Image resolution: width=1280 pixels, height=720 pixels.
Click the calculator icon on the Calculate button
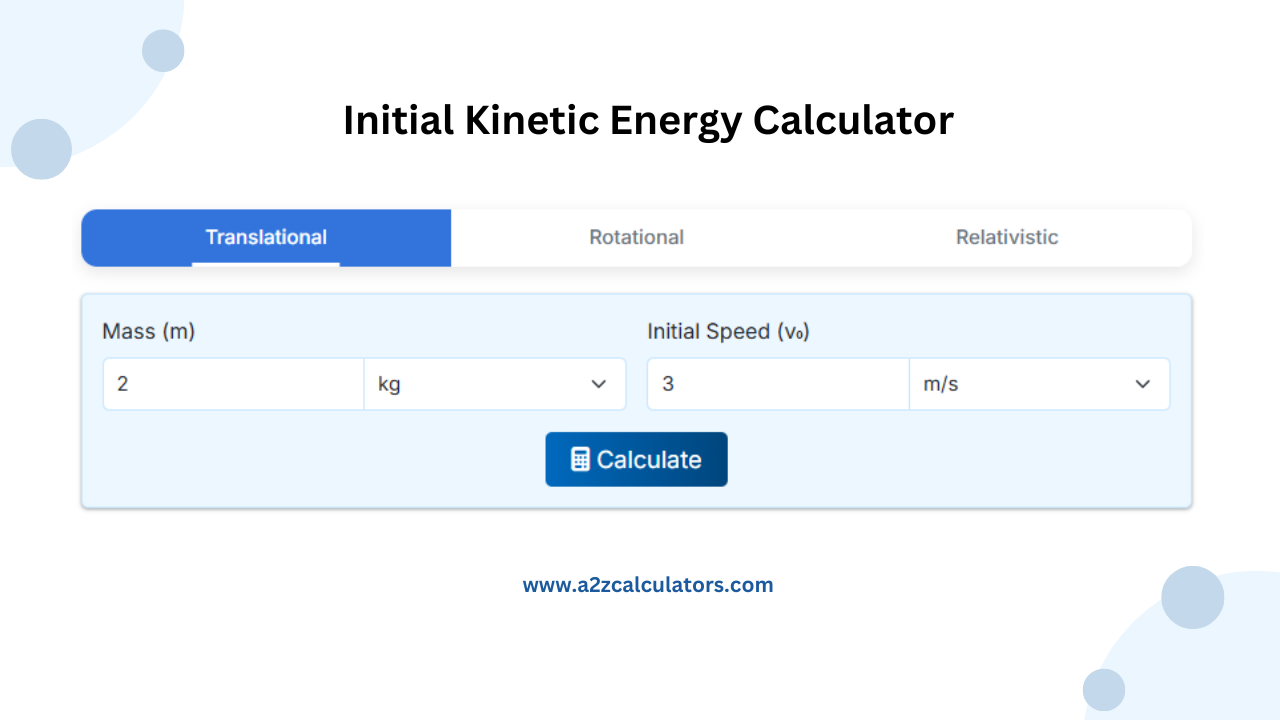click(578, 459)
